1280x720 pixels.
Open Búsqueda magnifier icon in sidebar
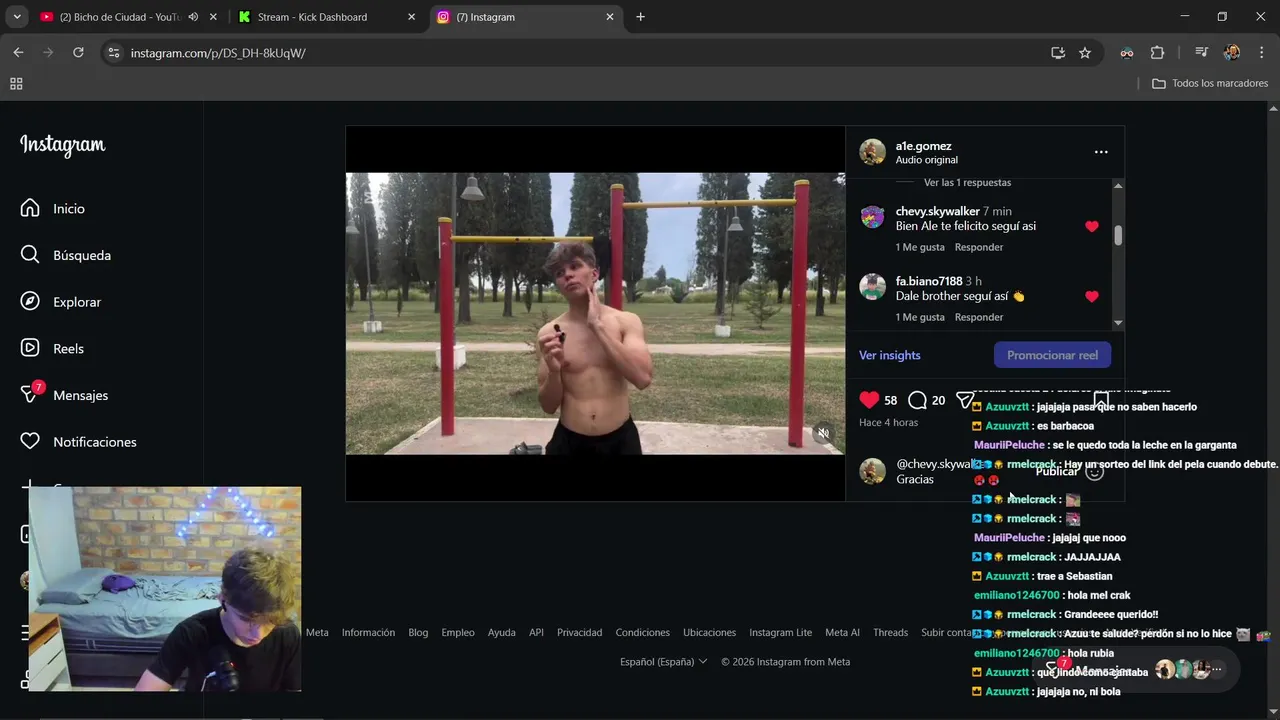(x=30, y=255)
